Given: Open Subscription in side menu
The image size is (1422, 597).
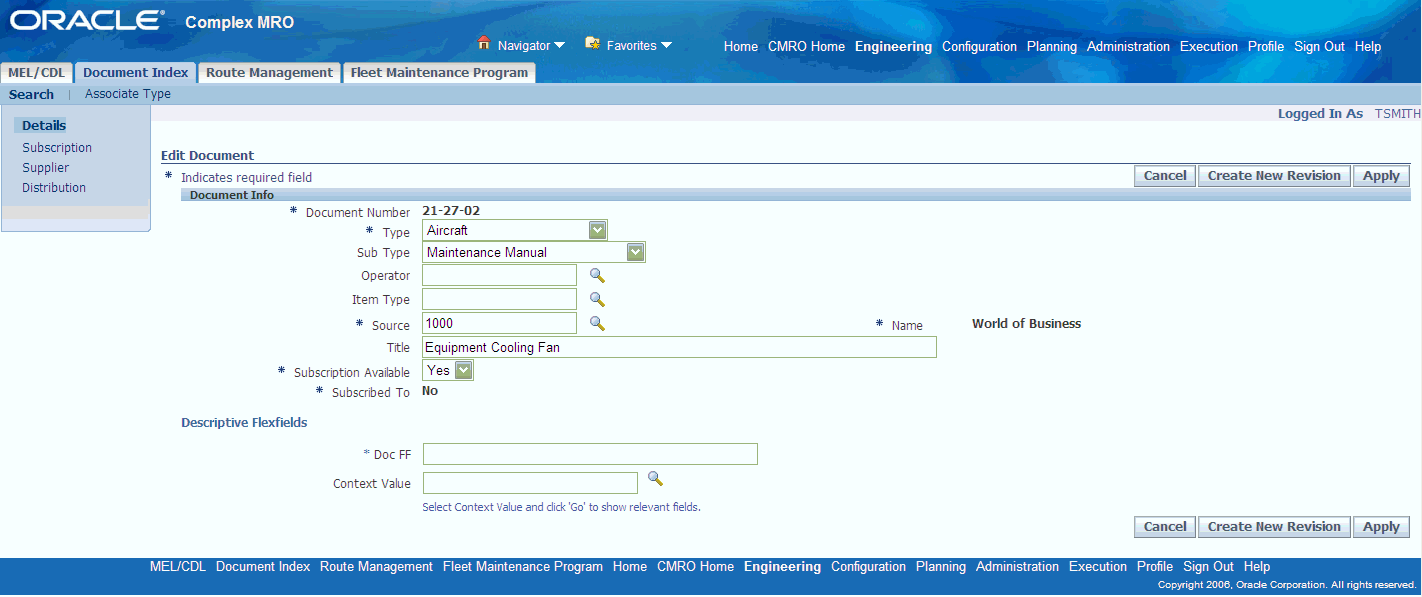Looking at the screenshot, I should (x=57, y=148).
